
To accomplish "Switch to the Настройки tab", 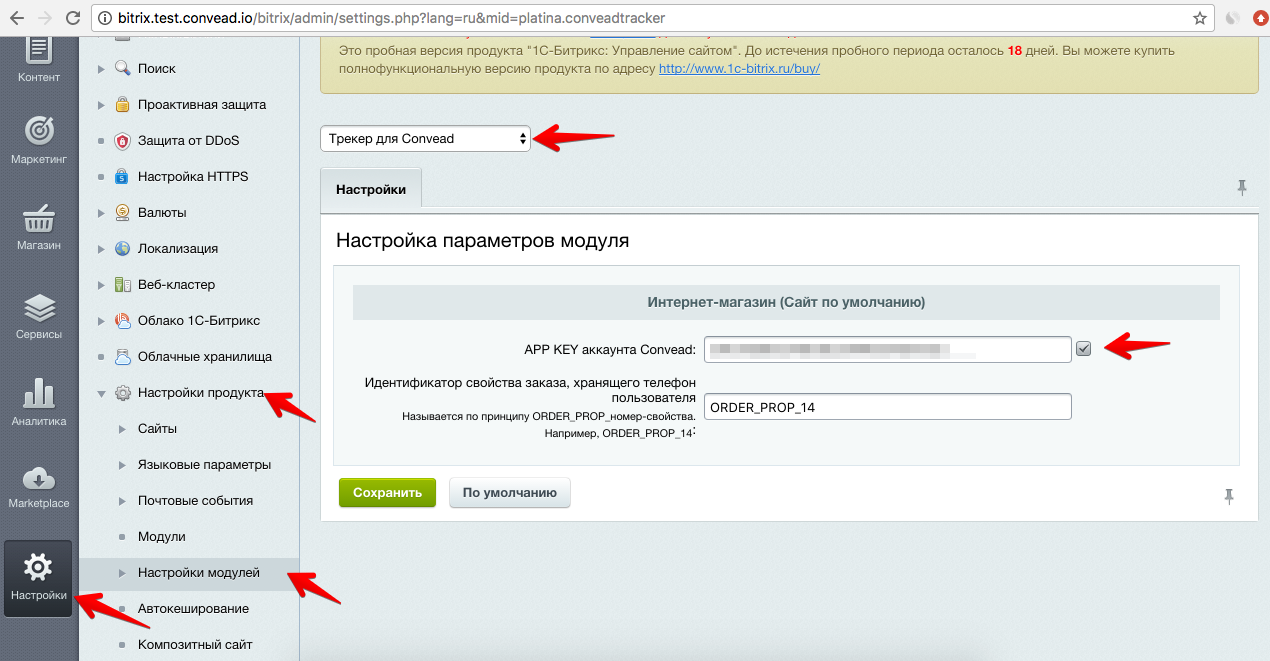I will click(371, 188).
